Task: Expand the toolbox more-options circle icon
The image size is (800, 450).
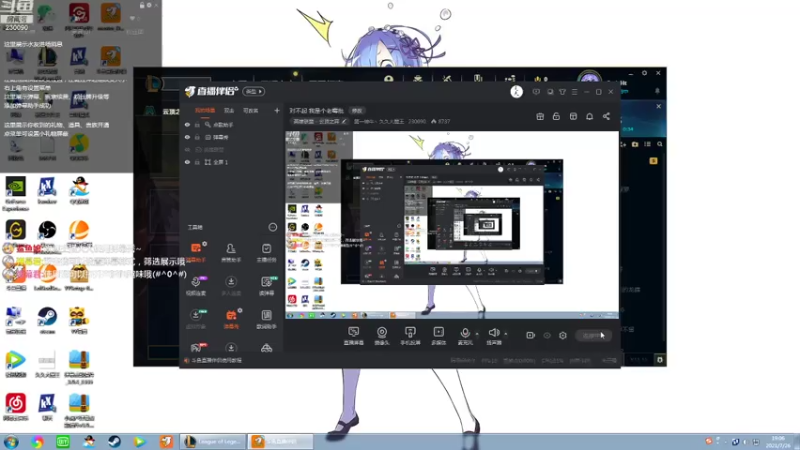Action: point(272,227)
